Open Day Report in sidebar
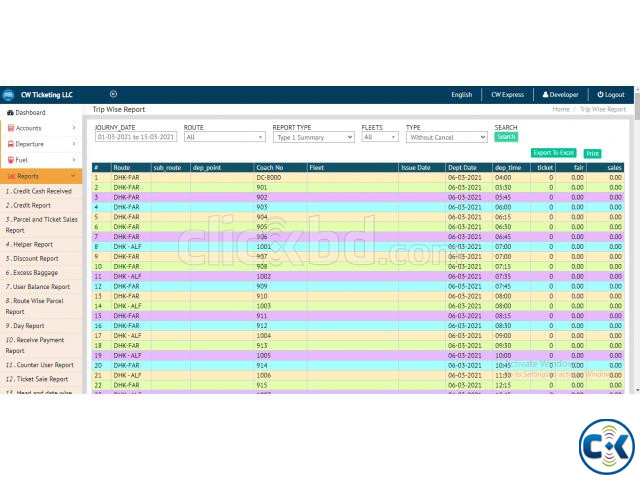 pyautogui.click(x=25, y=326)
